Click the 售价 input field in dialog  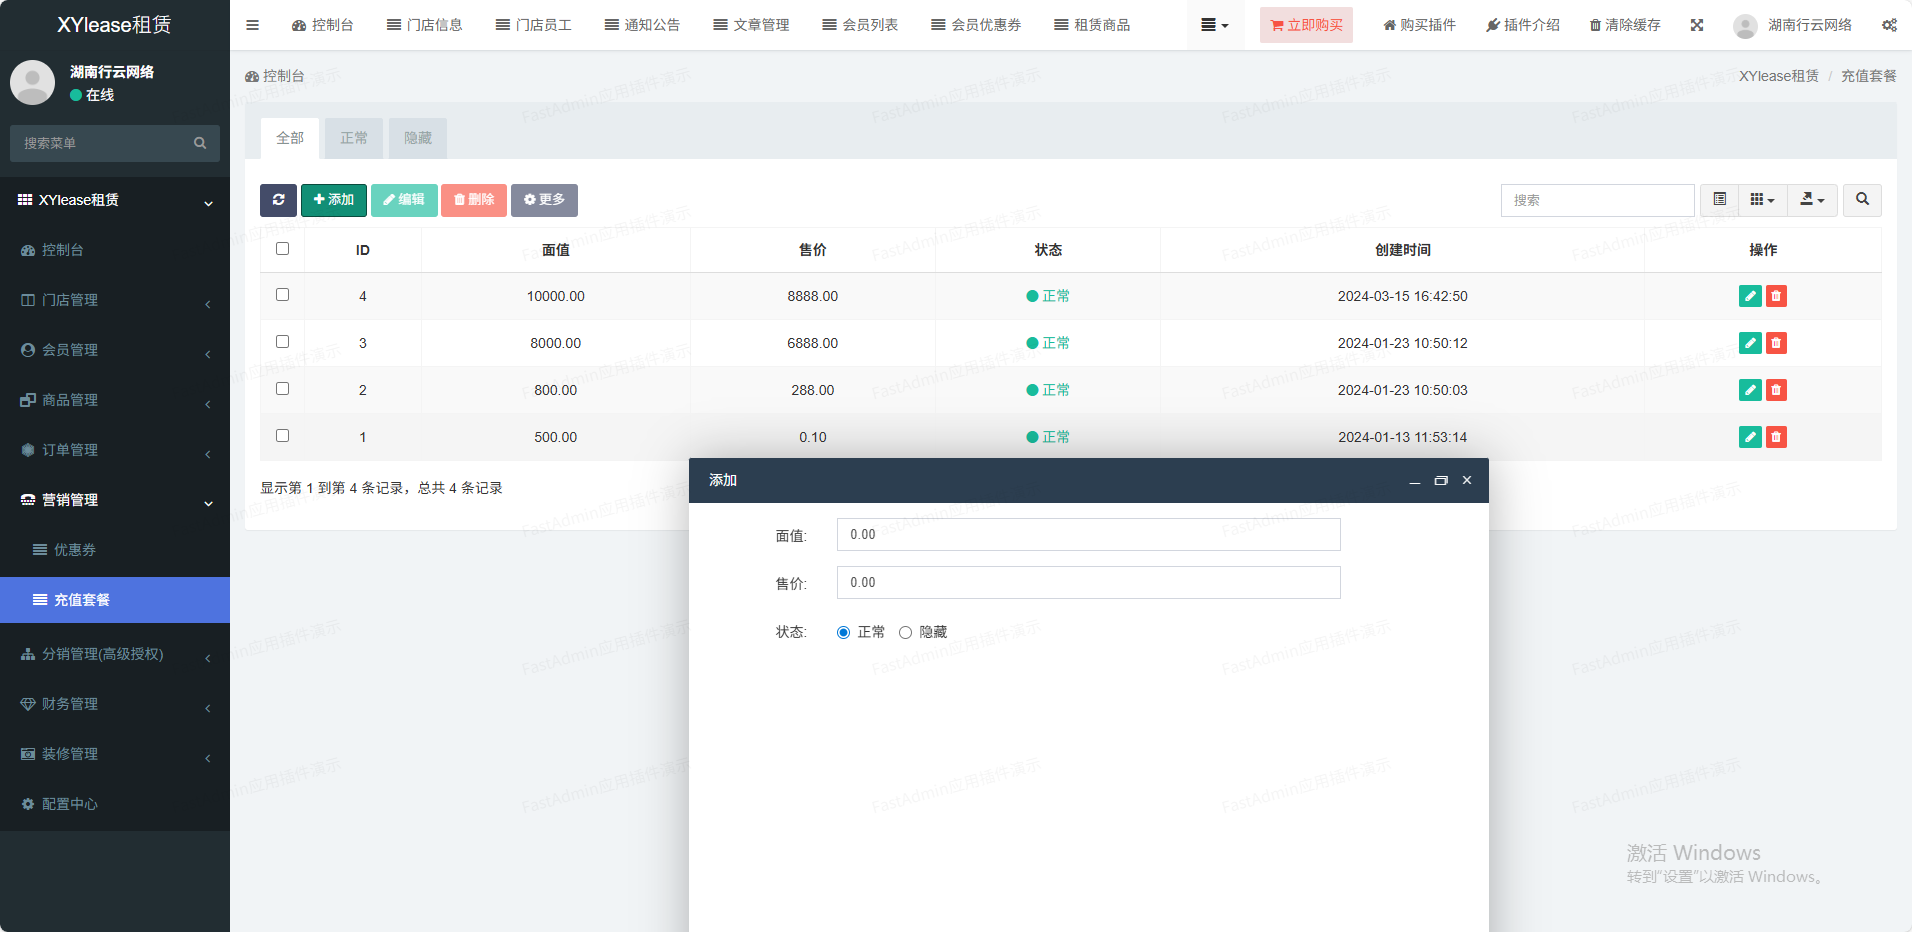[1088, 583]
